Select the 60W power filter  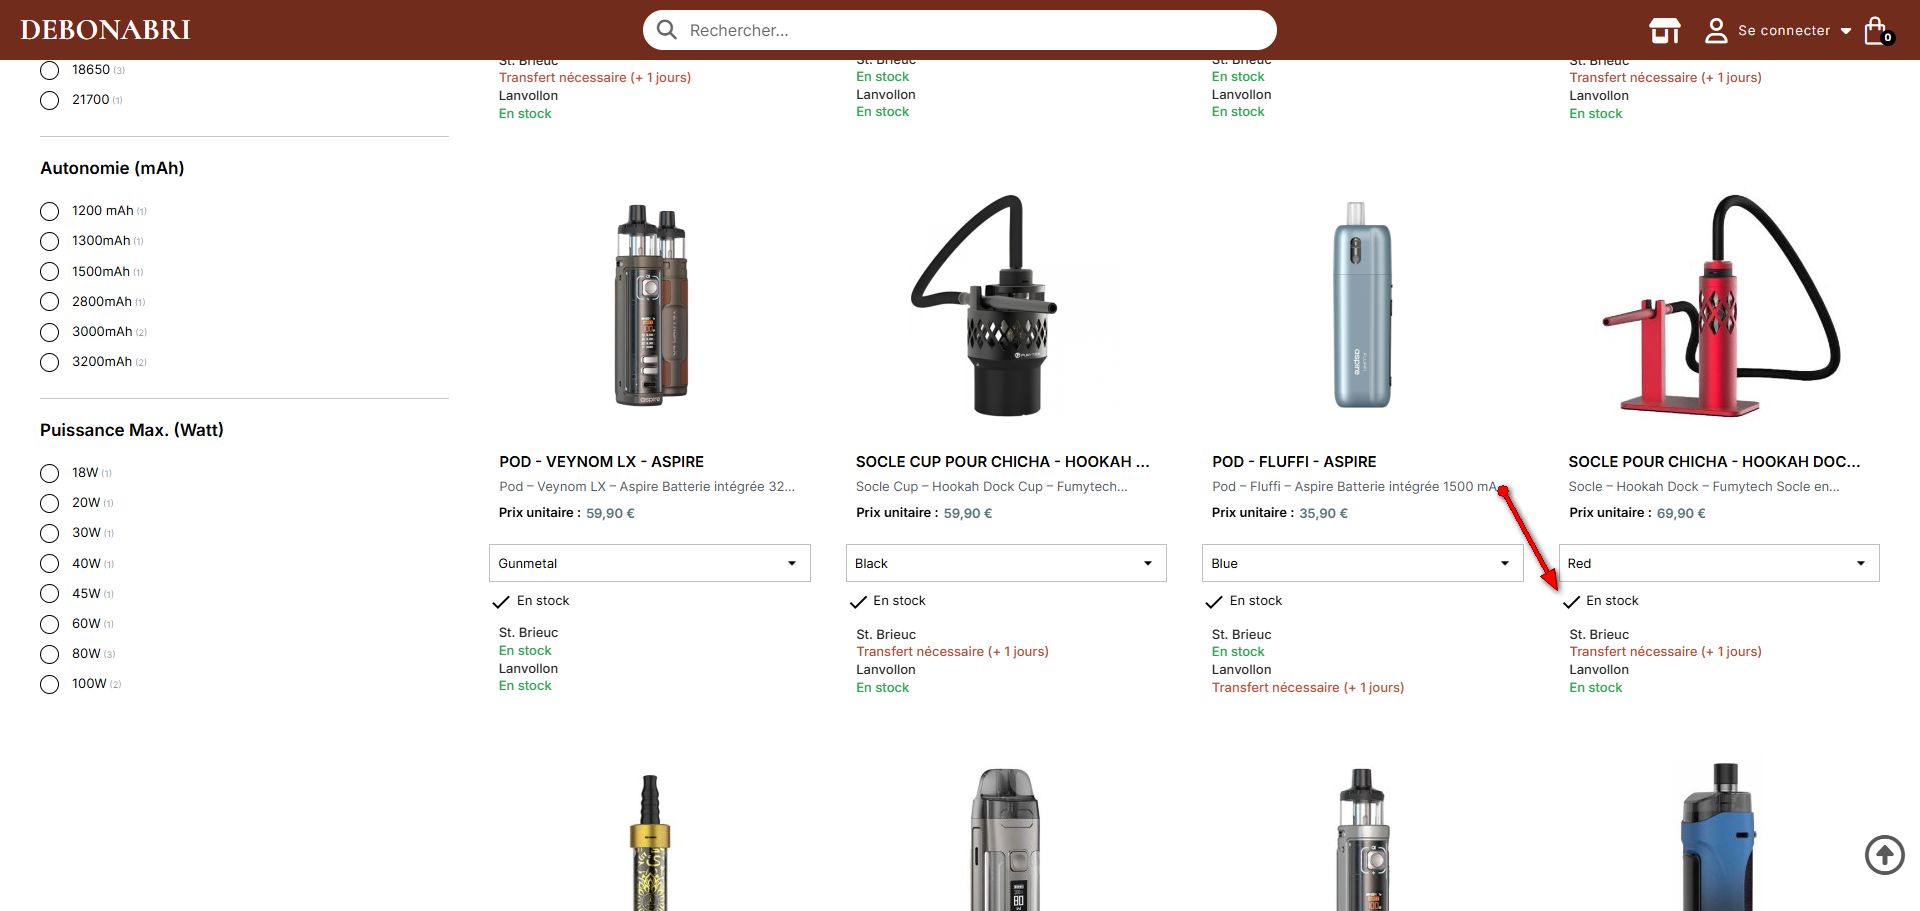click(x=50, y=624)
